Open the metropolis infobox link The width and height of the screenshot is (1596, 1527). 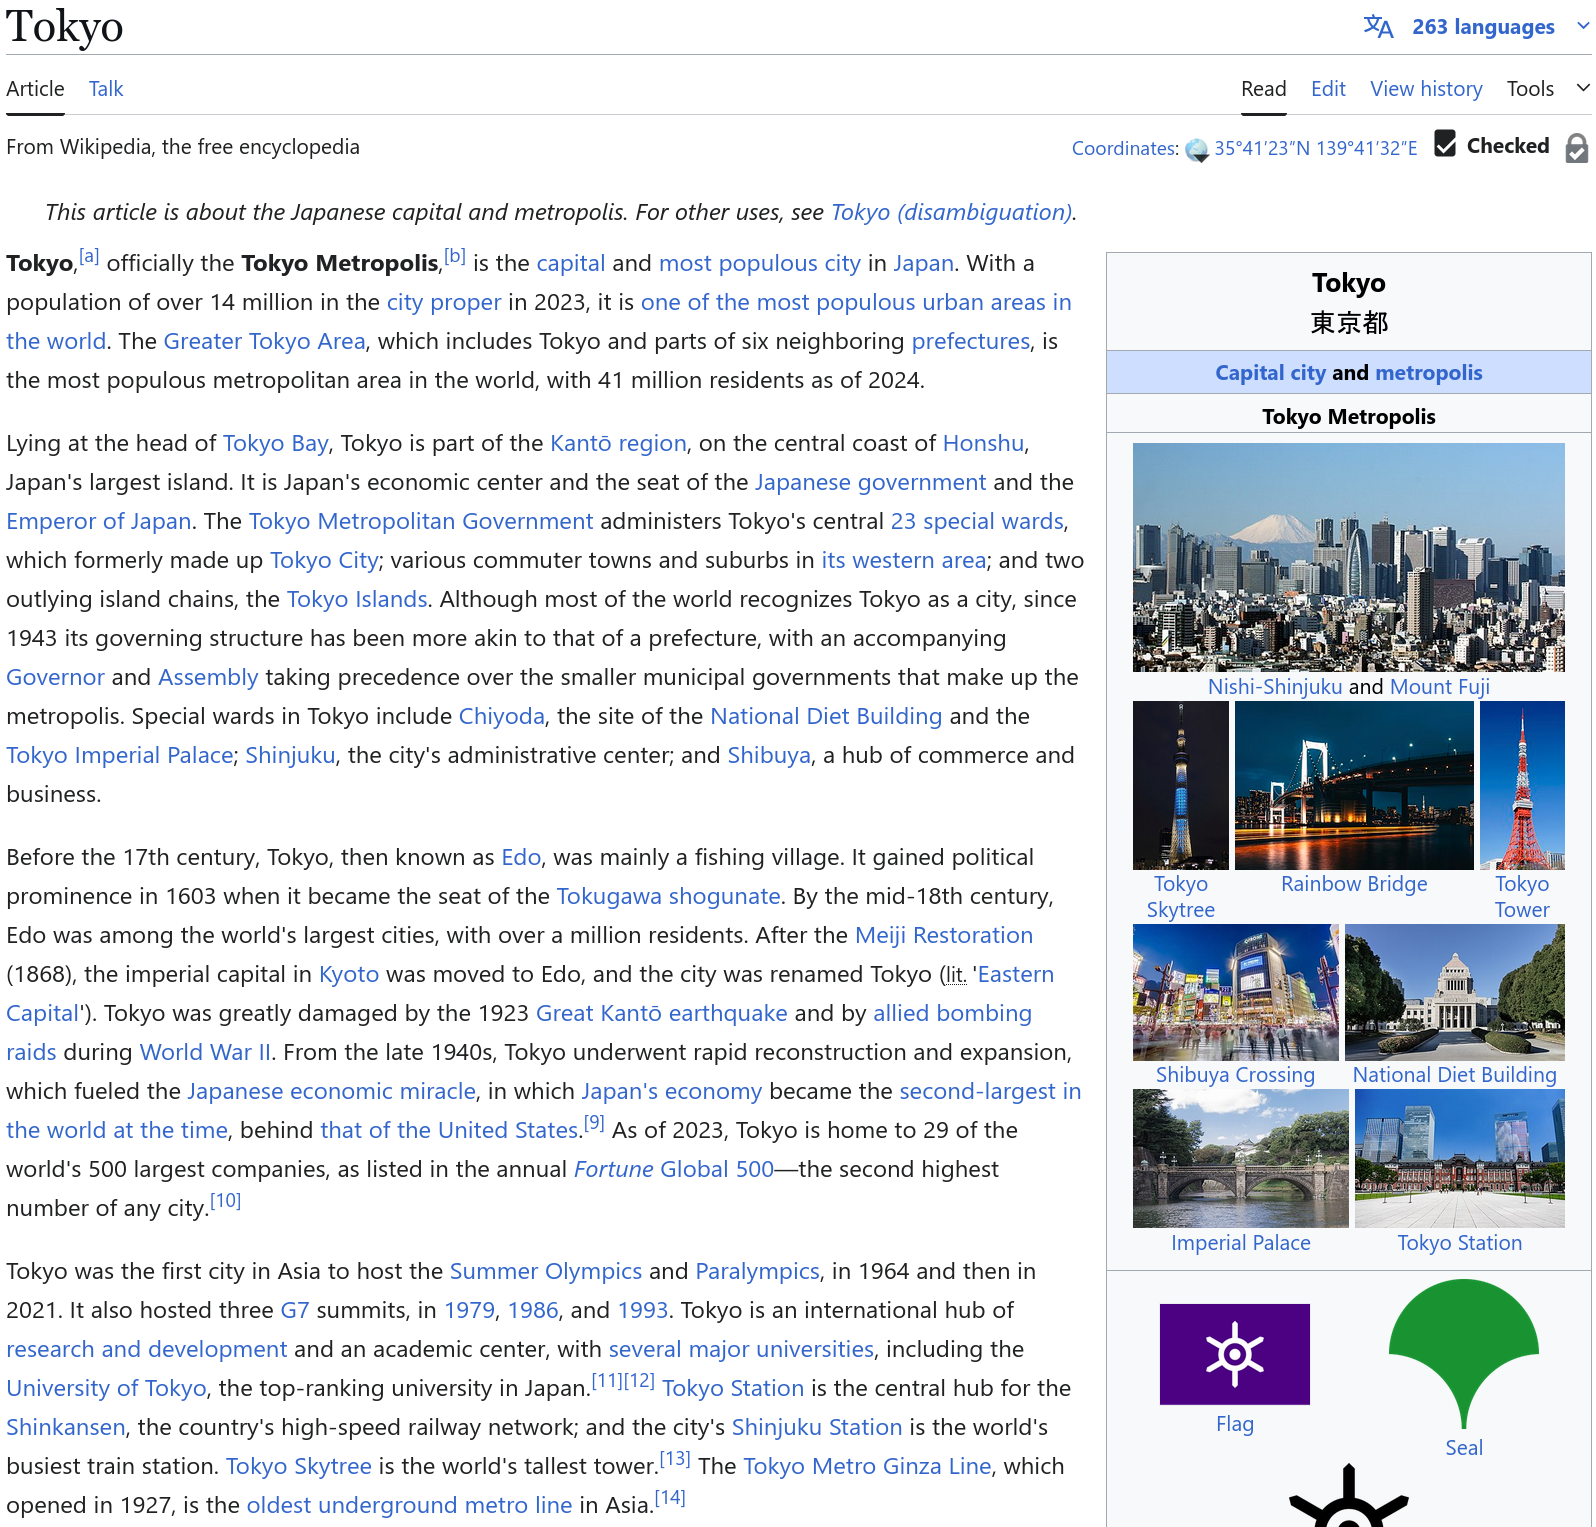click(x=1429, y=373)
